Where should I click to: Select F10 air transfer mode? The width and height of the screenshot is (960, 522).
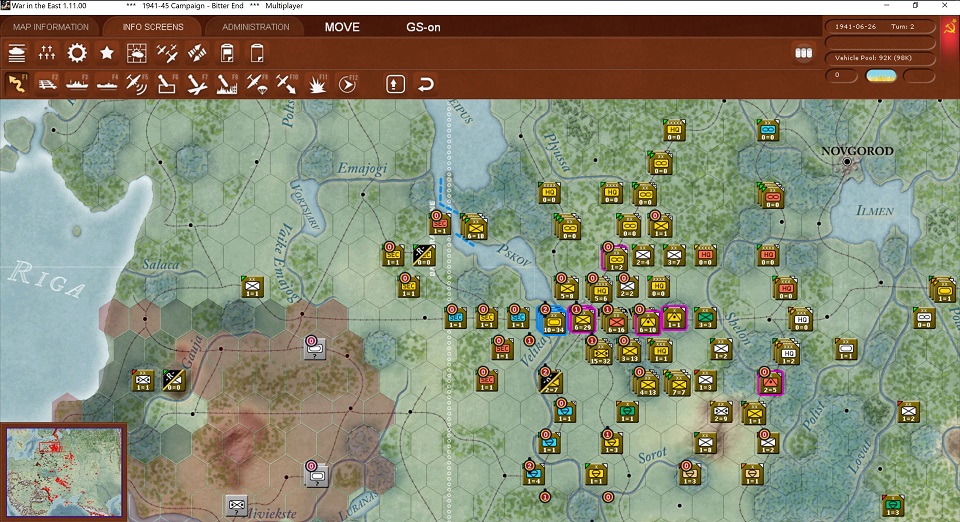(287, 84)
